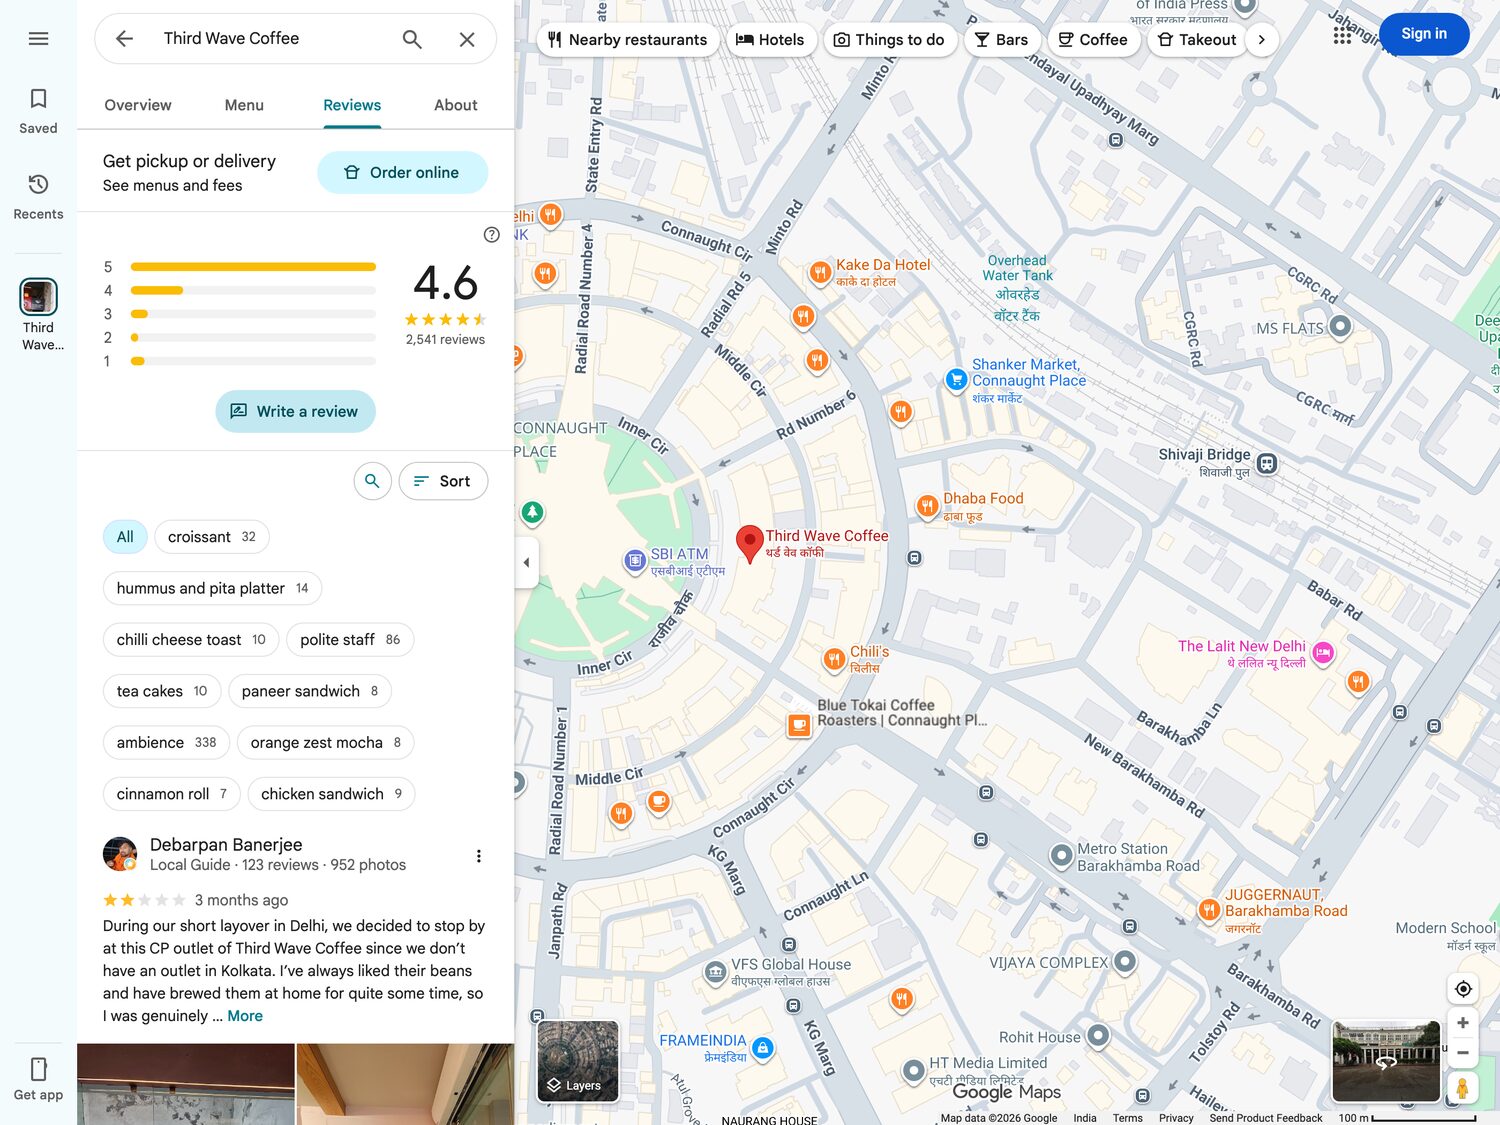Image resolution: width=1500 pixels, height=1125 pixels.
Task: Open the Send Product Feedback link
Action: click(x=1265, y=1118)
